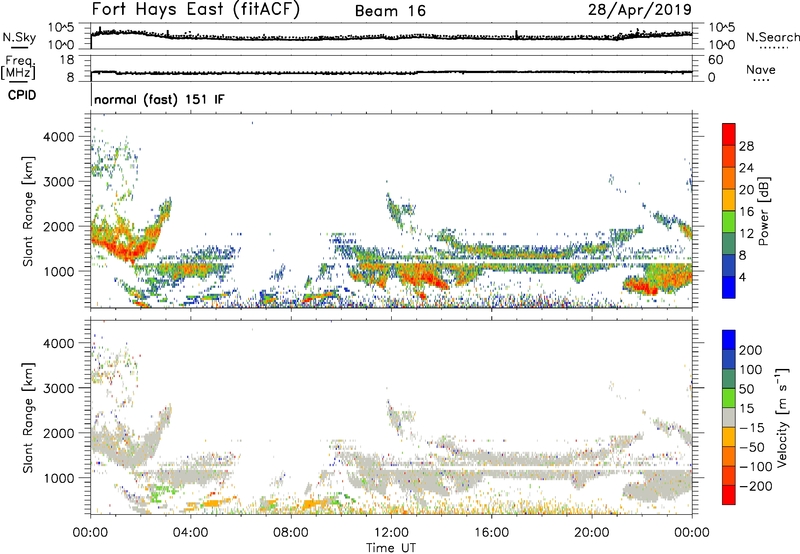This screenshot has width=800, height=554.
Task: Click the 'N.Search' legend label
Action: (772, 37)
